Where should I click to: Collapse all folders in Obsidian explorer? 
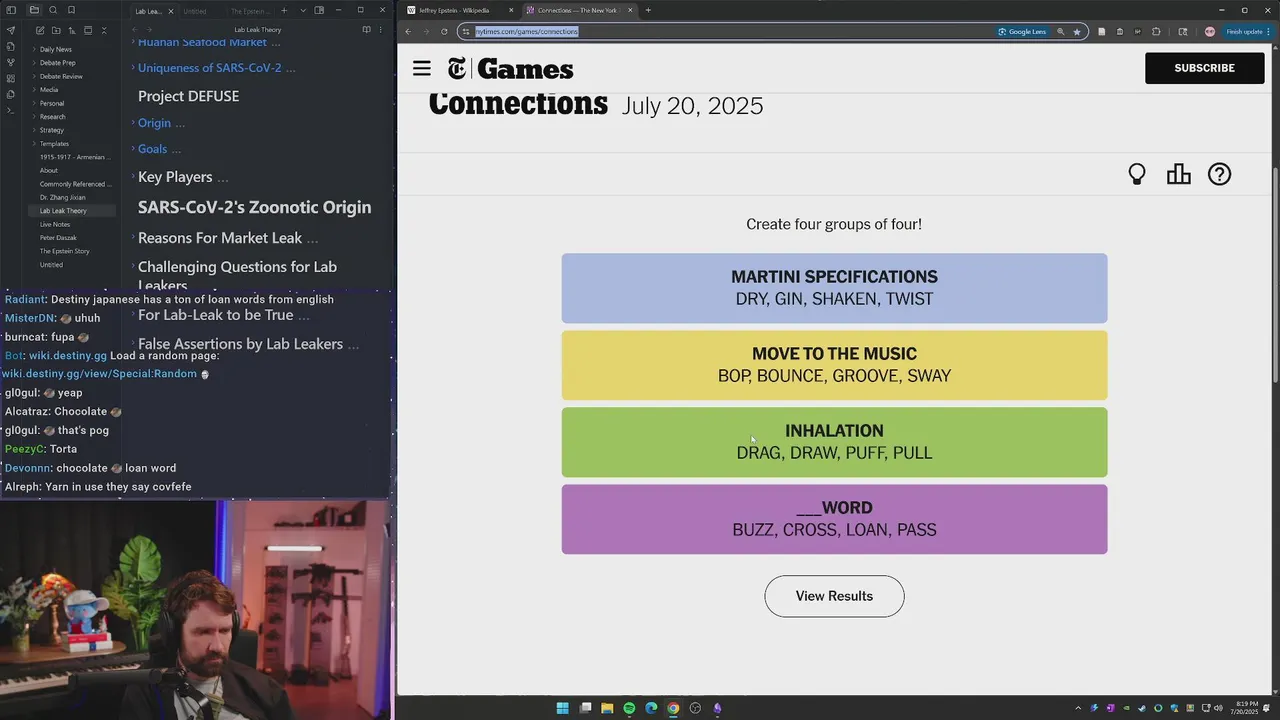104,30
